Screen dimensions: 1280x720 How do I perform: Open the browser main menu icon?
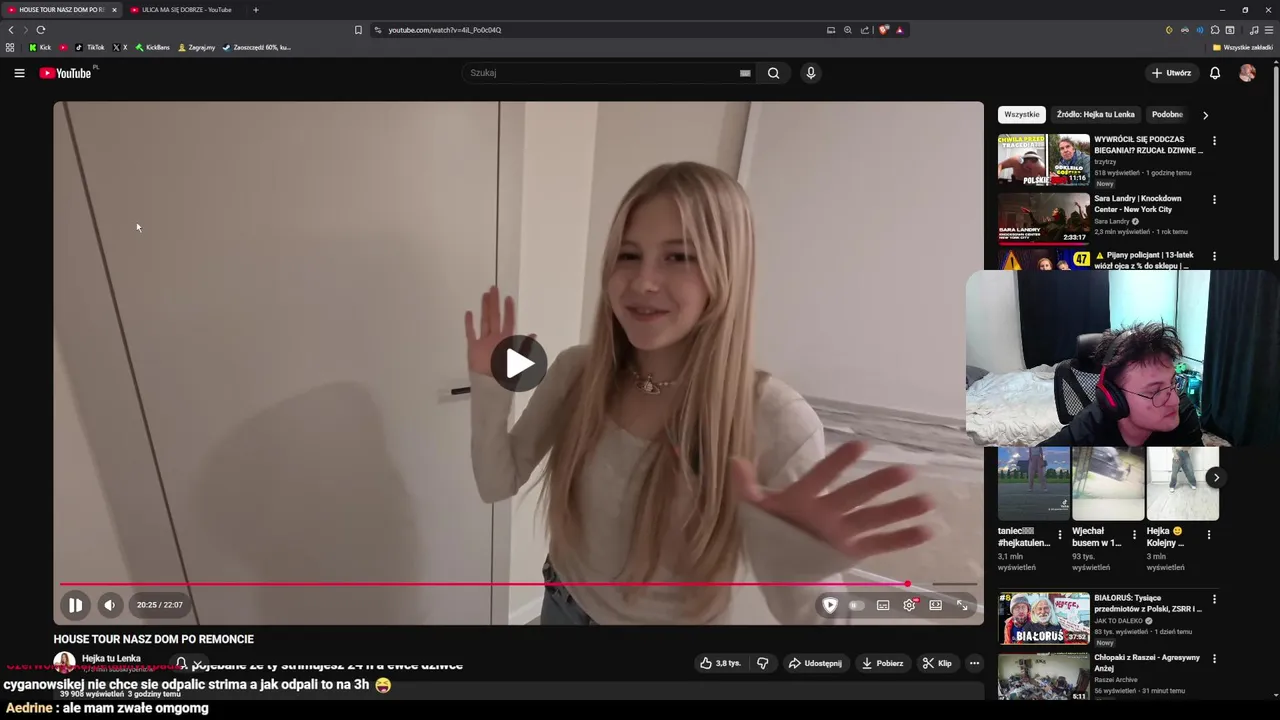pos(1269,30)
